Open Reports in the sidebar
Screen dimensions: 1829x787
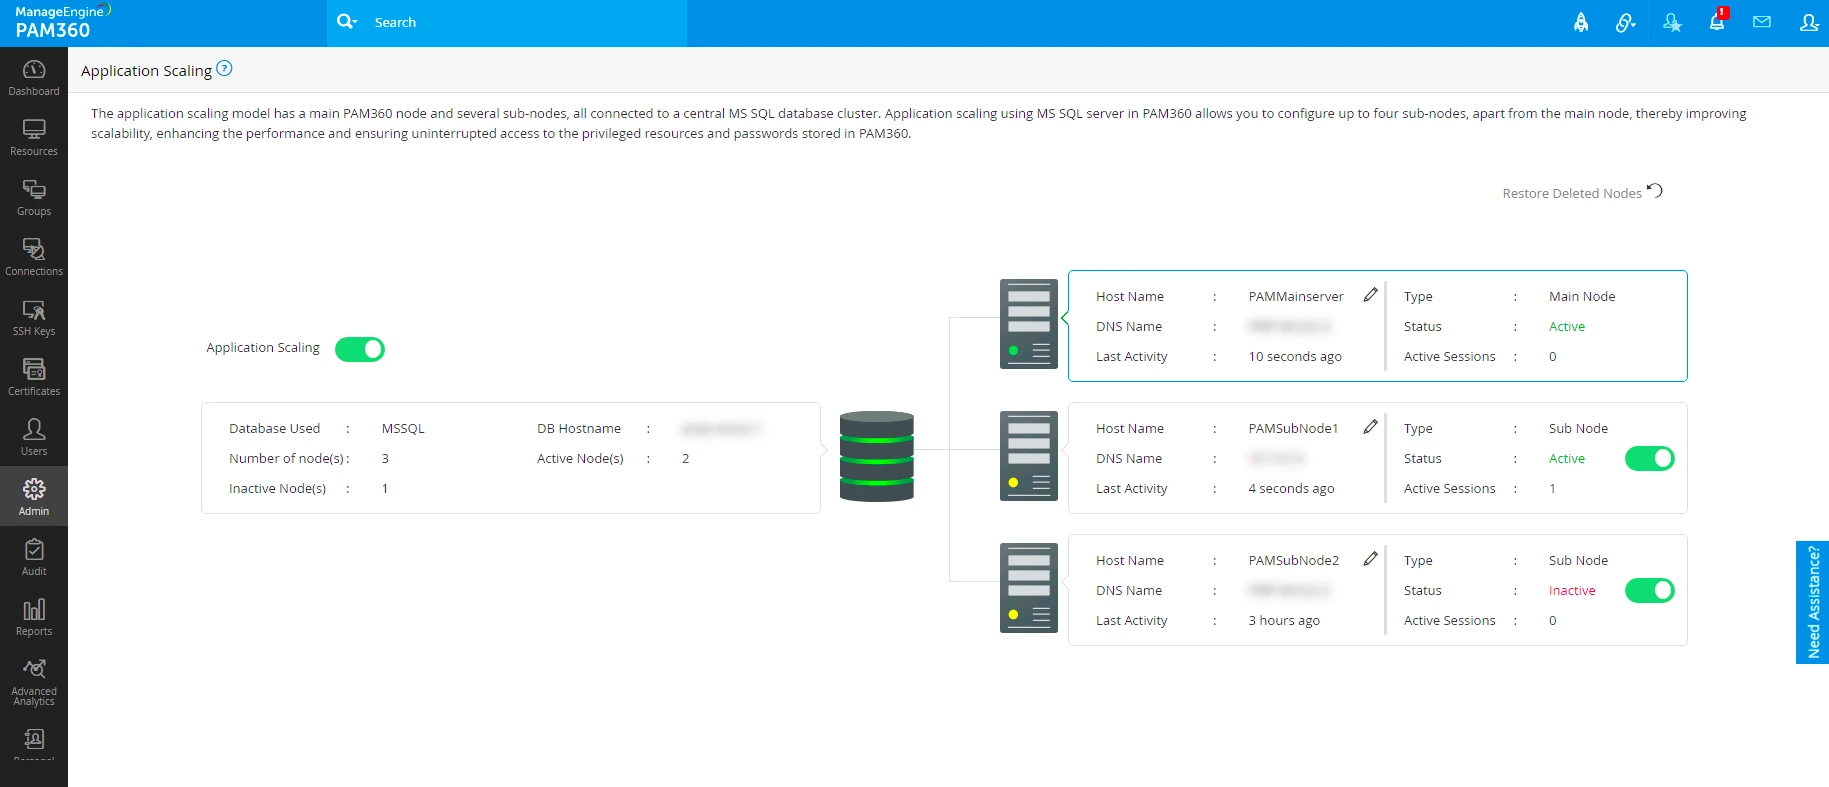pyautogui.click(x=34, y=617)
